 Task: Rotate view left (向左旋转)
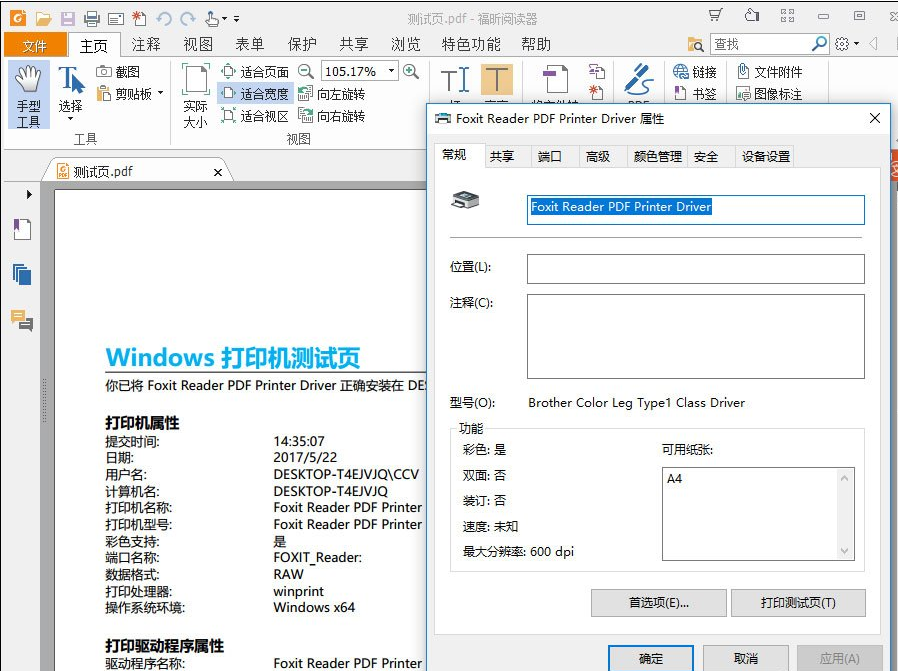coord(331,93)
